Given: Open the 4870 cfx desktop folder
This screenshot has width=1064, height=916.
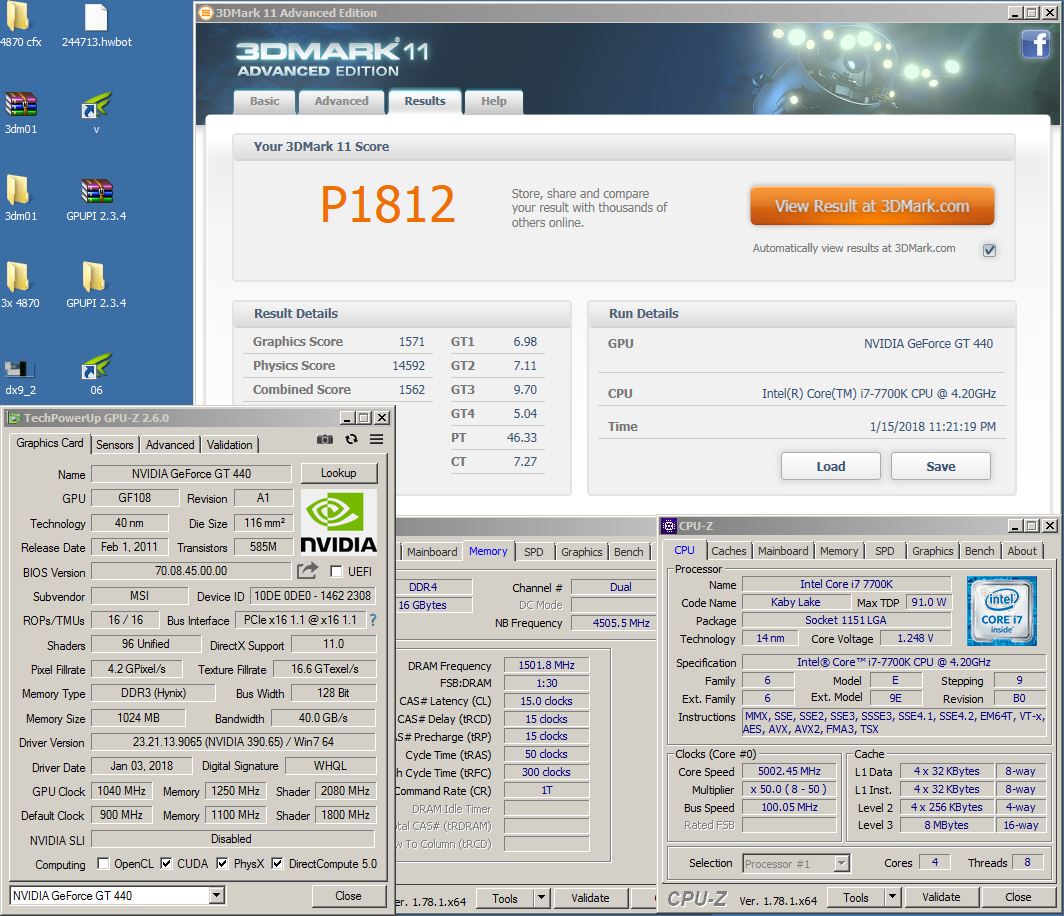Looking at the screenshot, I should (18, 24).
